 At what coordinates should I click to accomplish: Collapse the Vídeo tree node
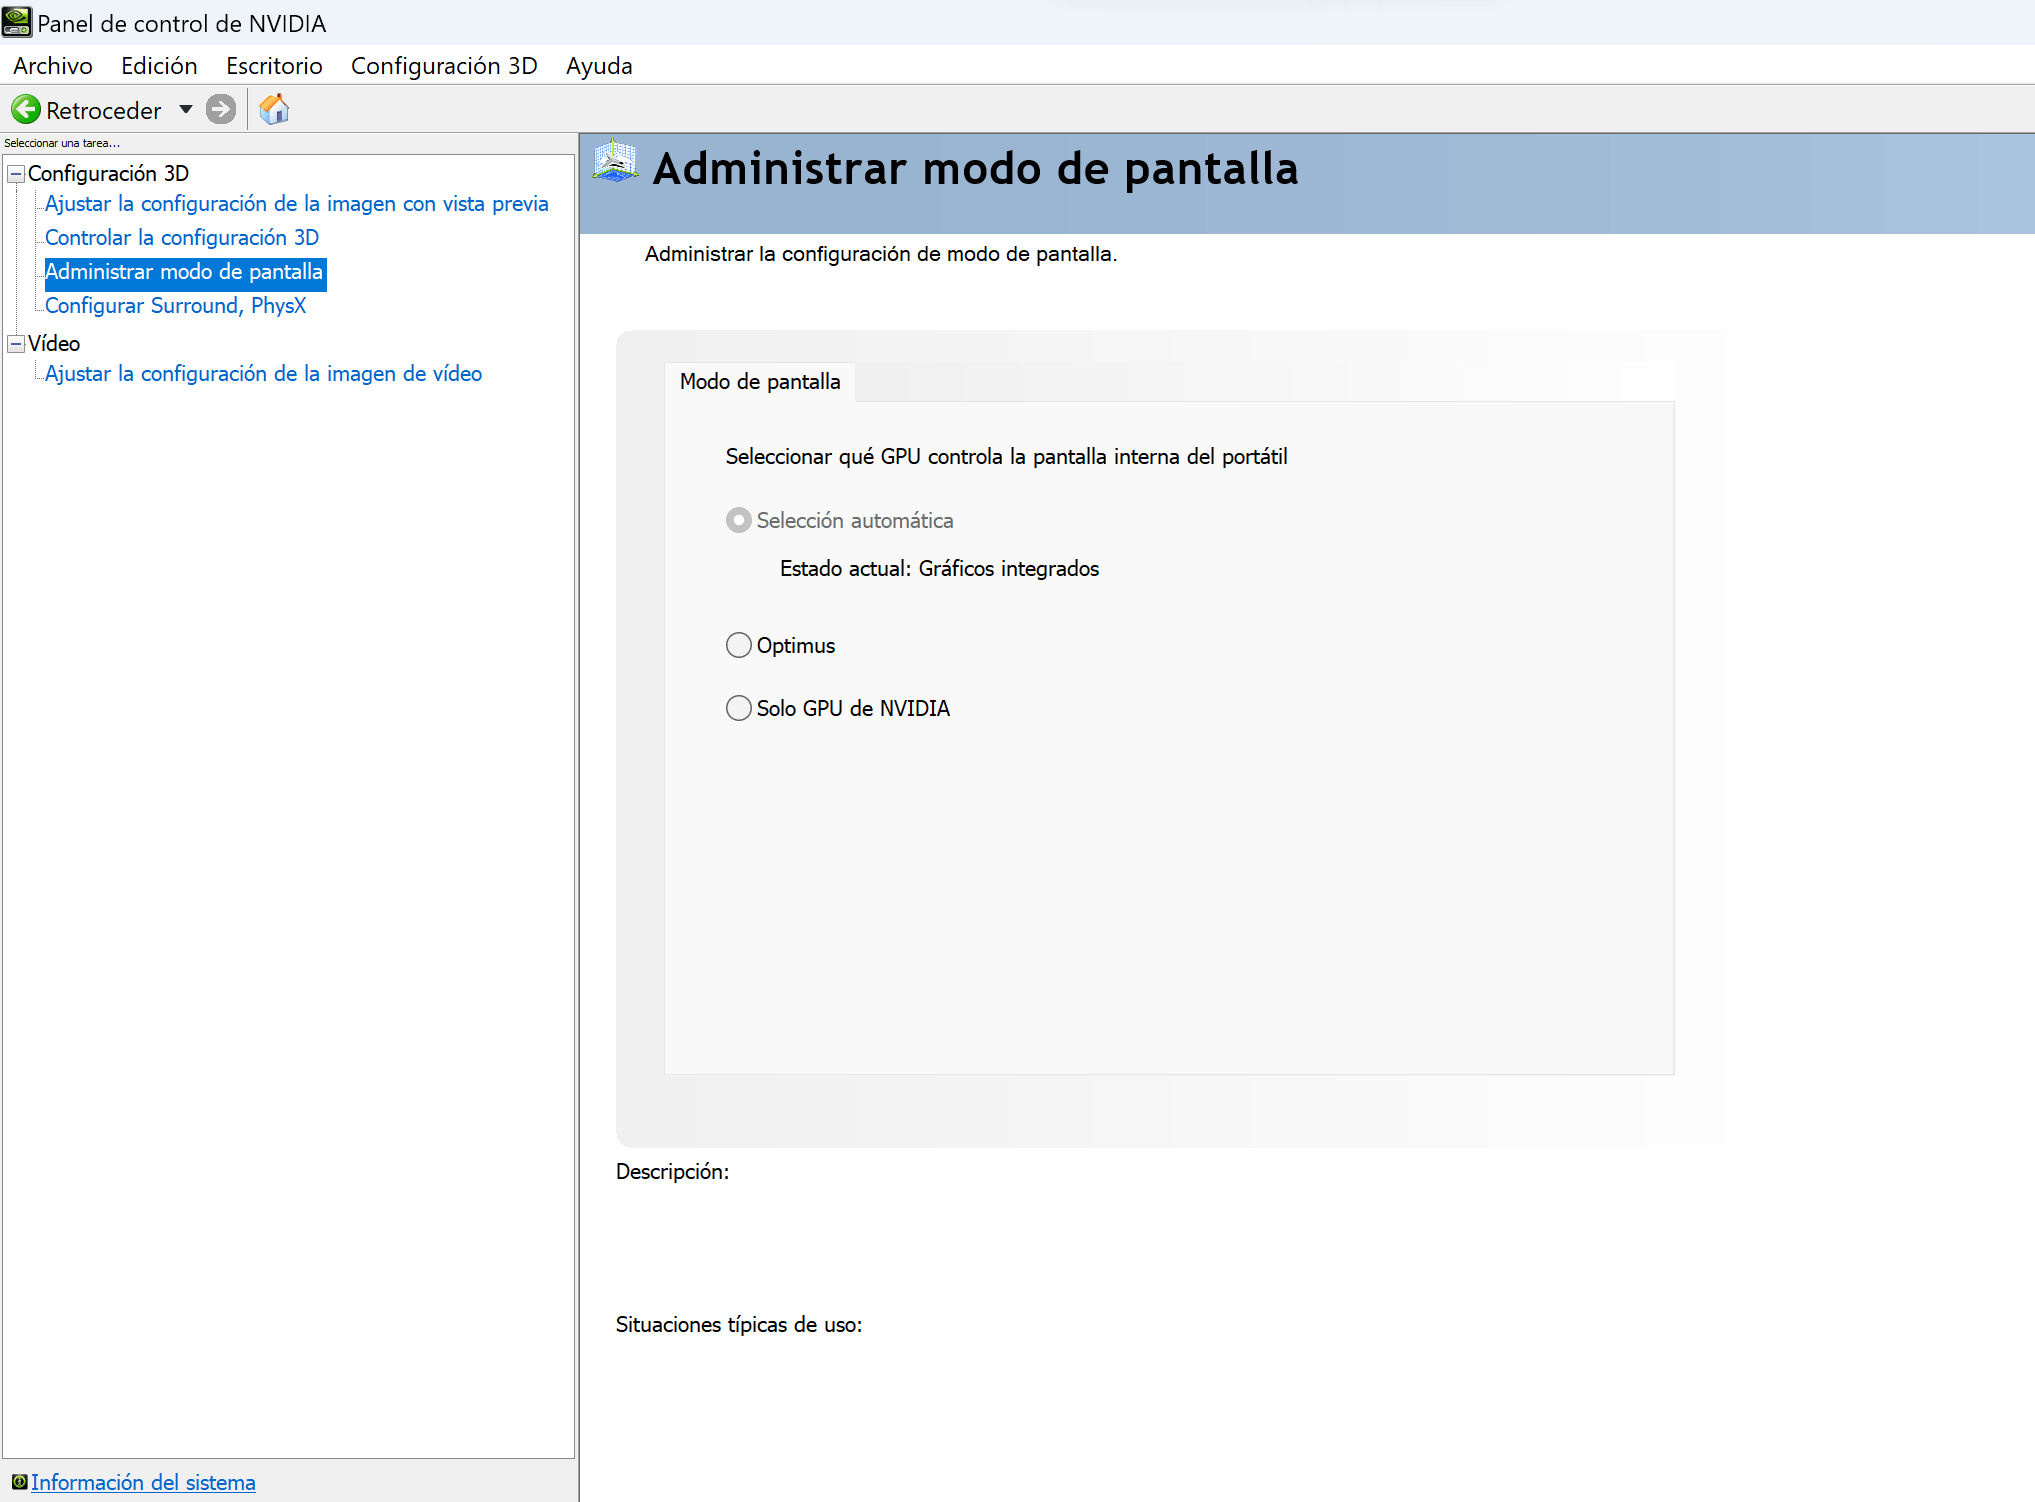click(x=16, y=344)
